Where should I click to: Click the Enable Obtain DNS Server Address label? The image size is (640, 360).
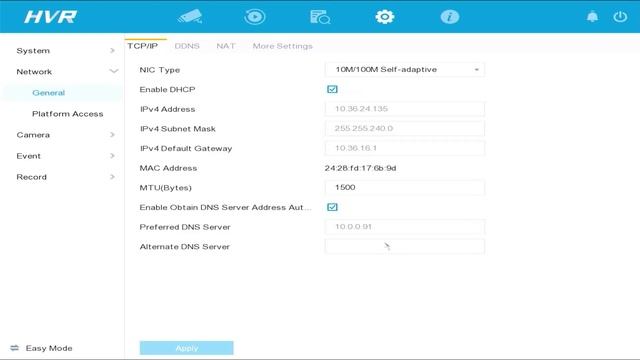pyautogui.click(x=225, y=207)
